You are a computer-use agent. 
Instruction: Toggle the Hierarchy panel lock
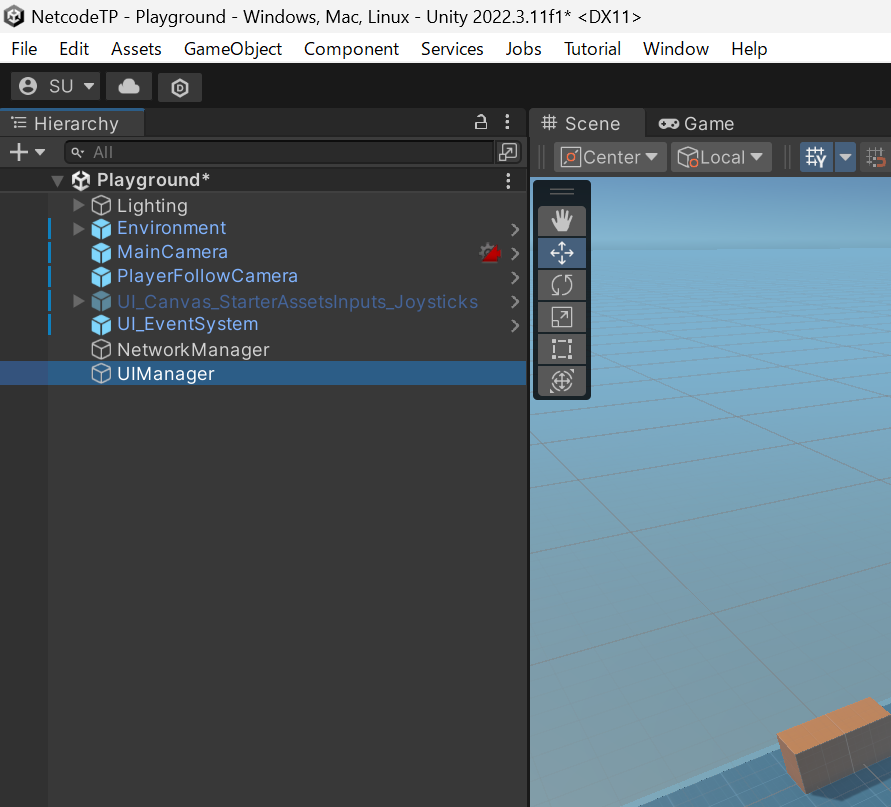click(481, 123)
